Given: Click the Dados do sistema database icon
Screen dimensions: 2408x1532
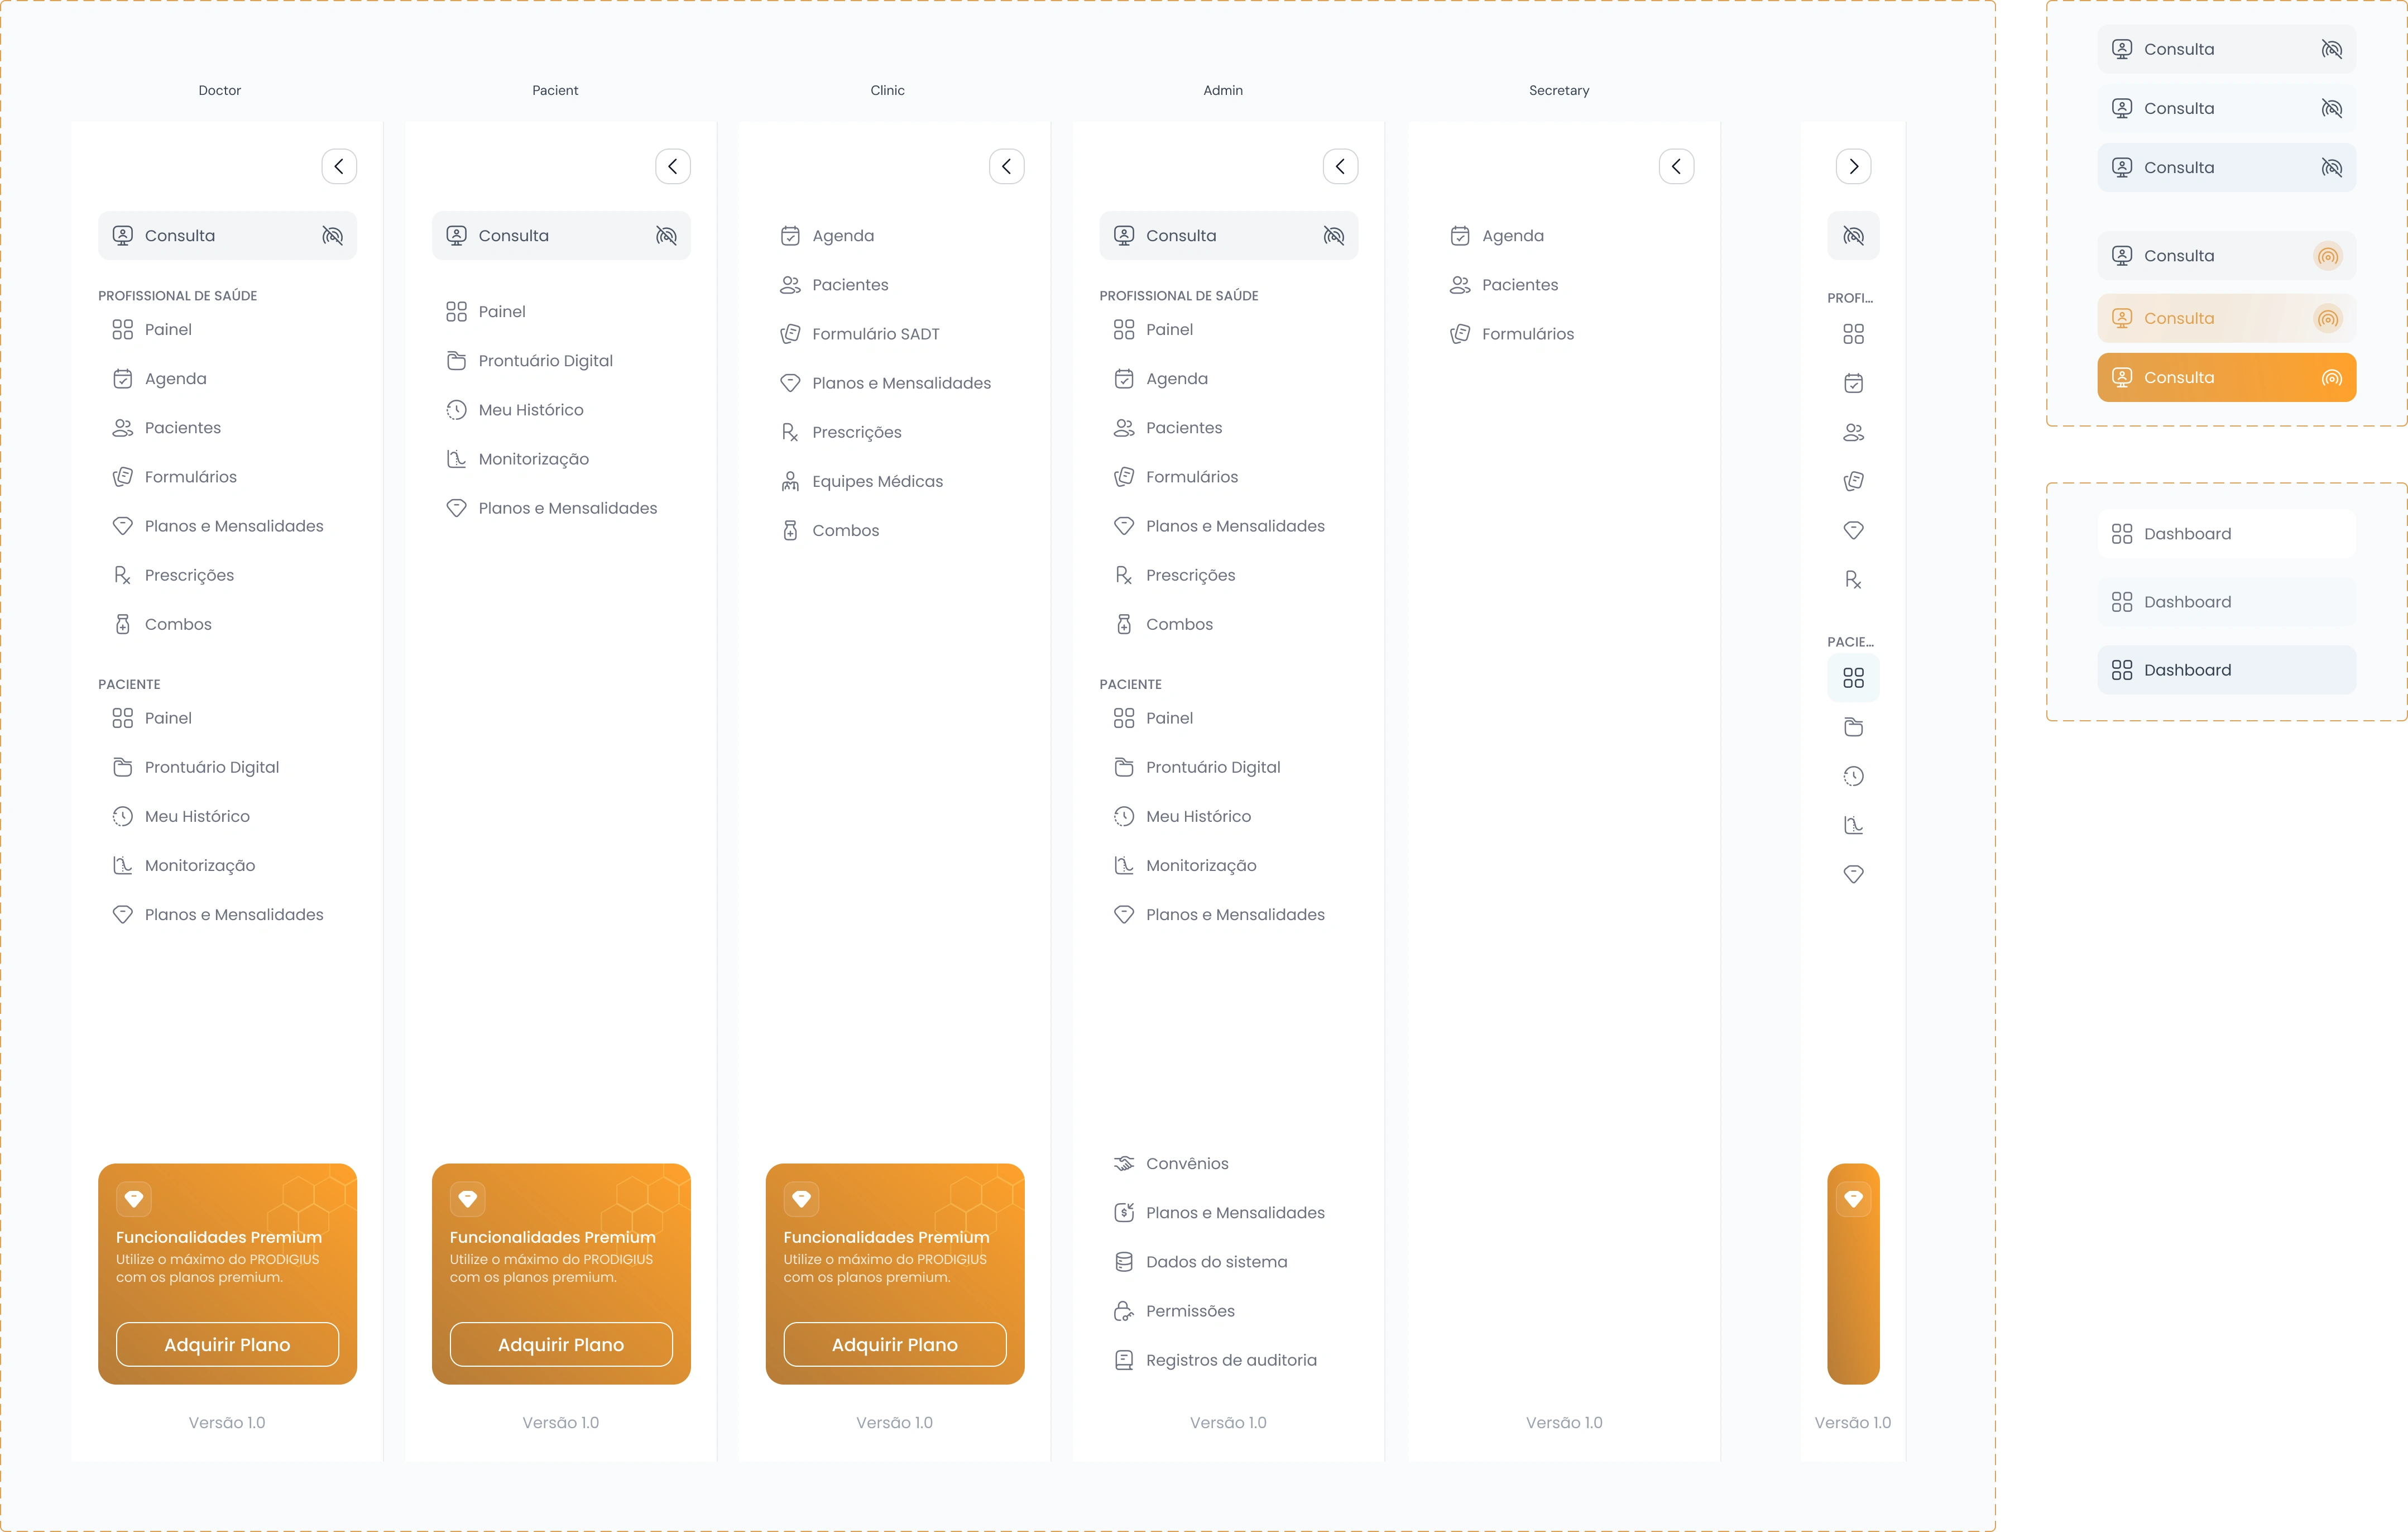Looking at the screenshot, I should click(1123, 1261).
